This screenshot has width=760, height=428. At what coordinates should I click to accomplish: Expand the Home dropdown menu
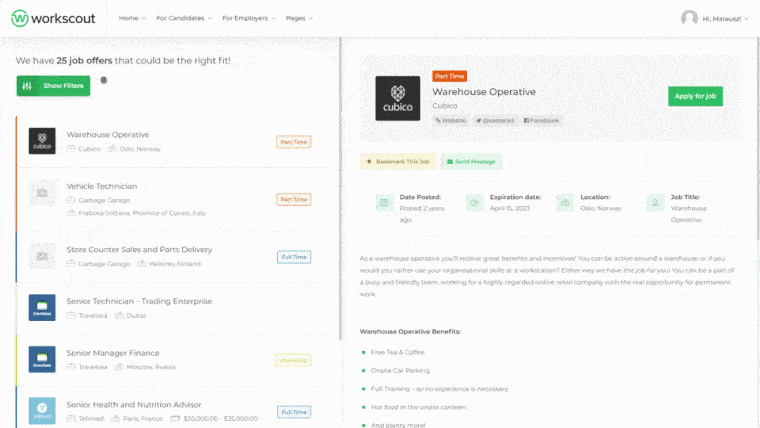point(132,18)
